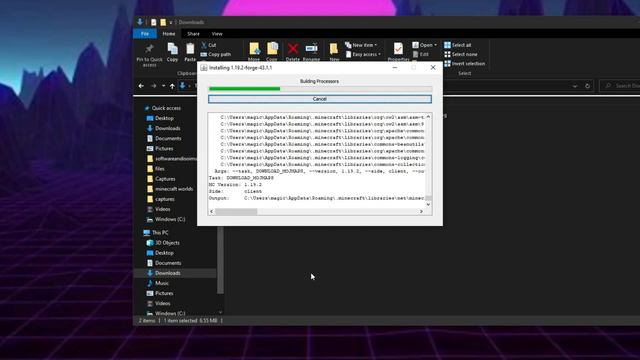Close the Forge installer window

pos(433,67)
